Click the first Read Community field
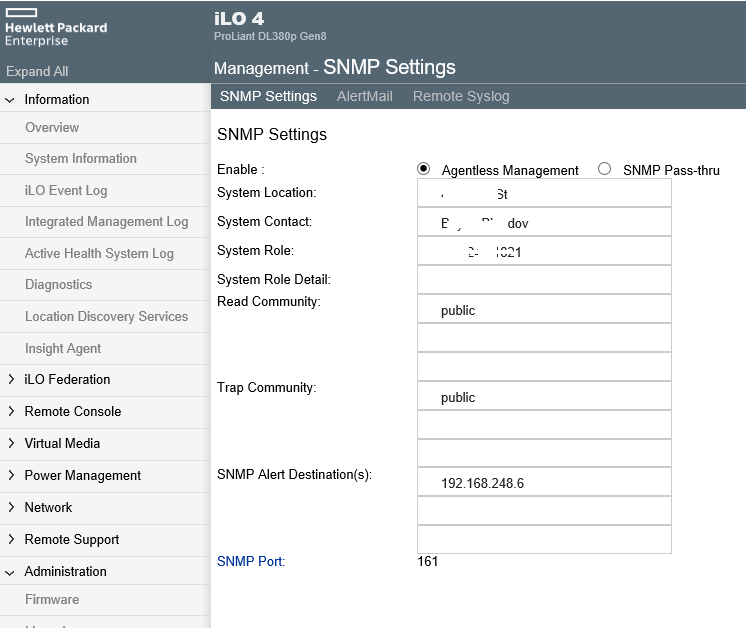This screenshot has height=628, width=746. click(544, 310)
